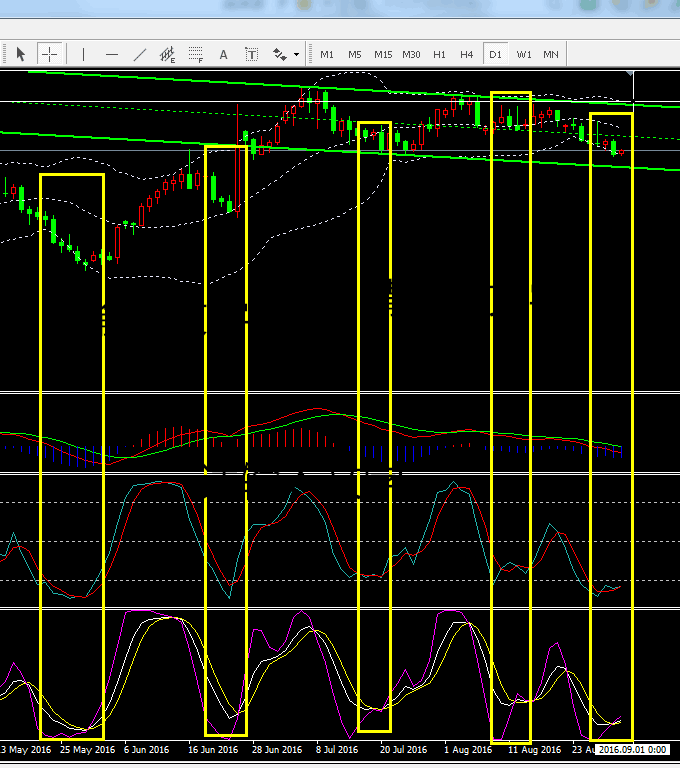This screenshot has width=680, height=768.
Task: Choose the equidistant channel tool
Action: (x=168, y=54)
